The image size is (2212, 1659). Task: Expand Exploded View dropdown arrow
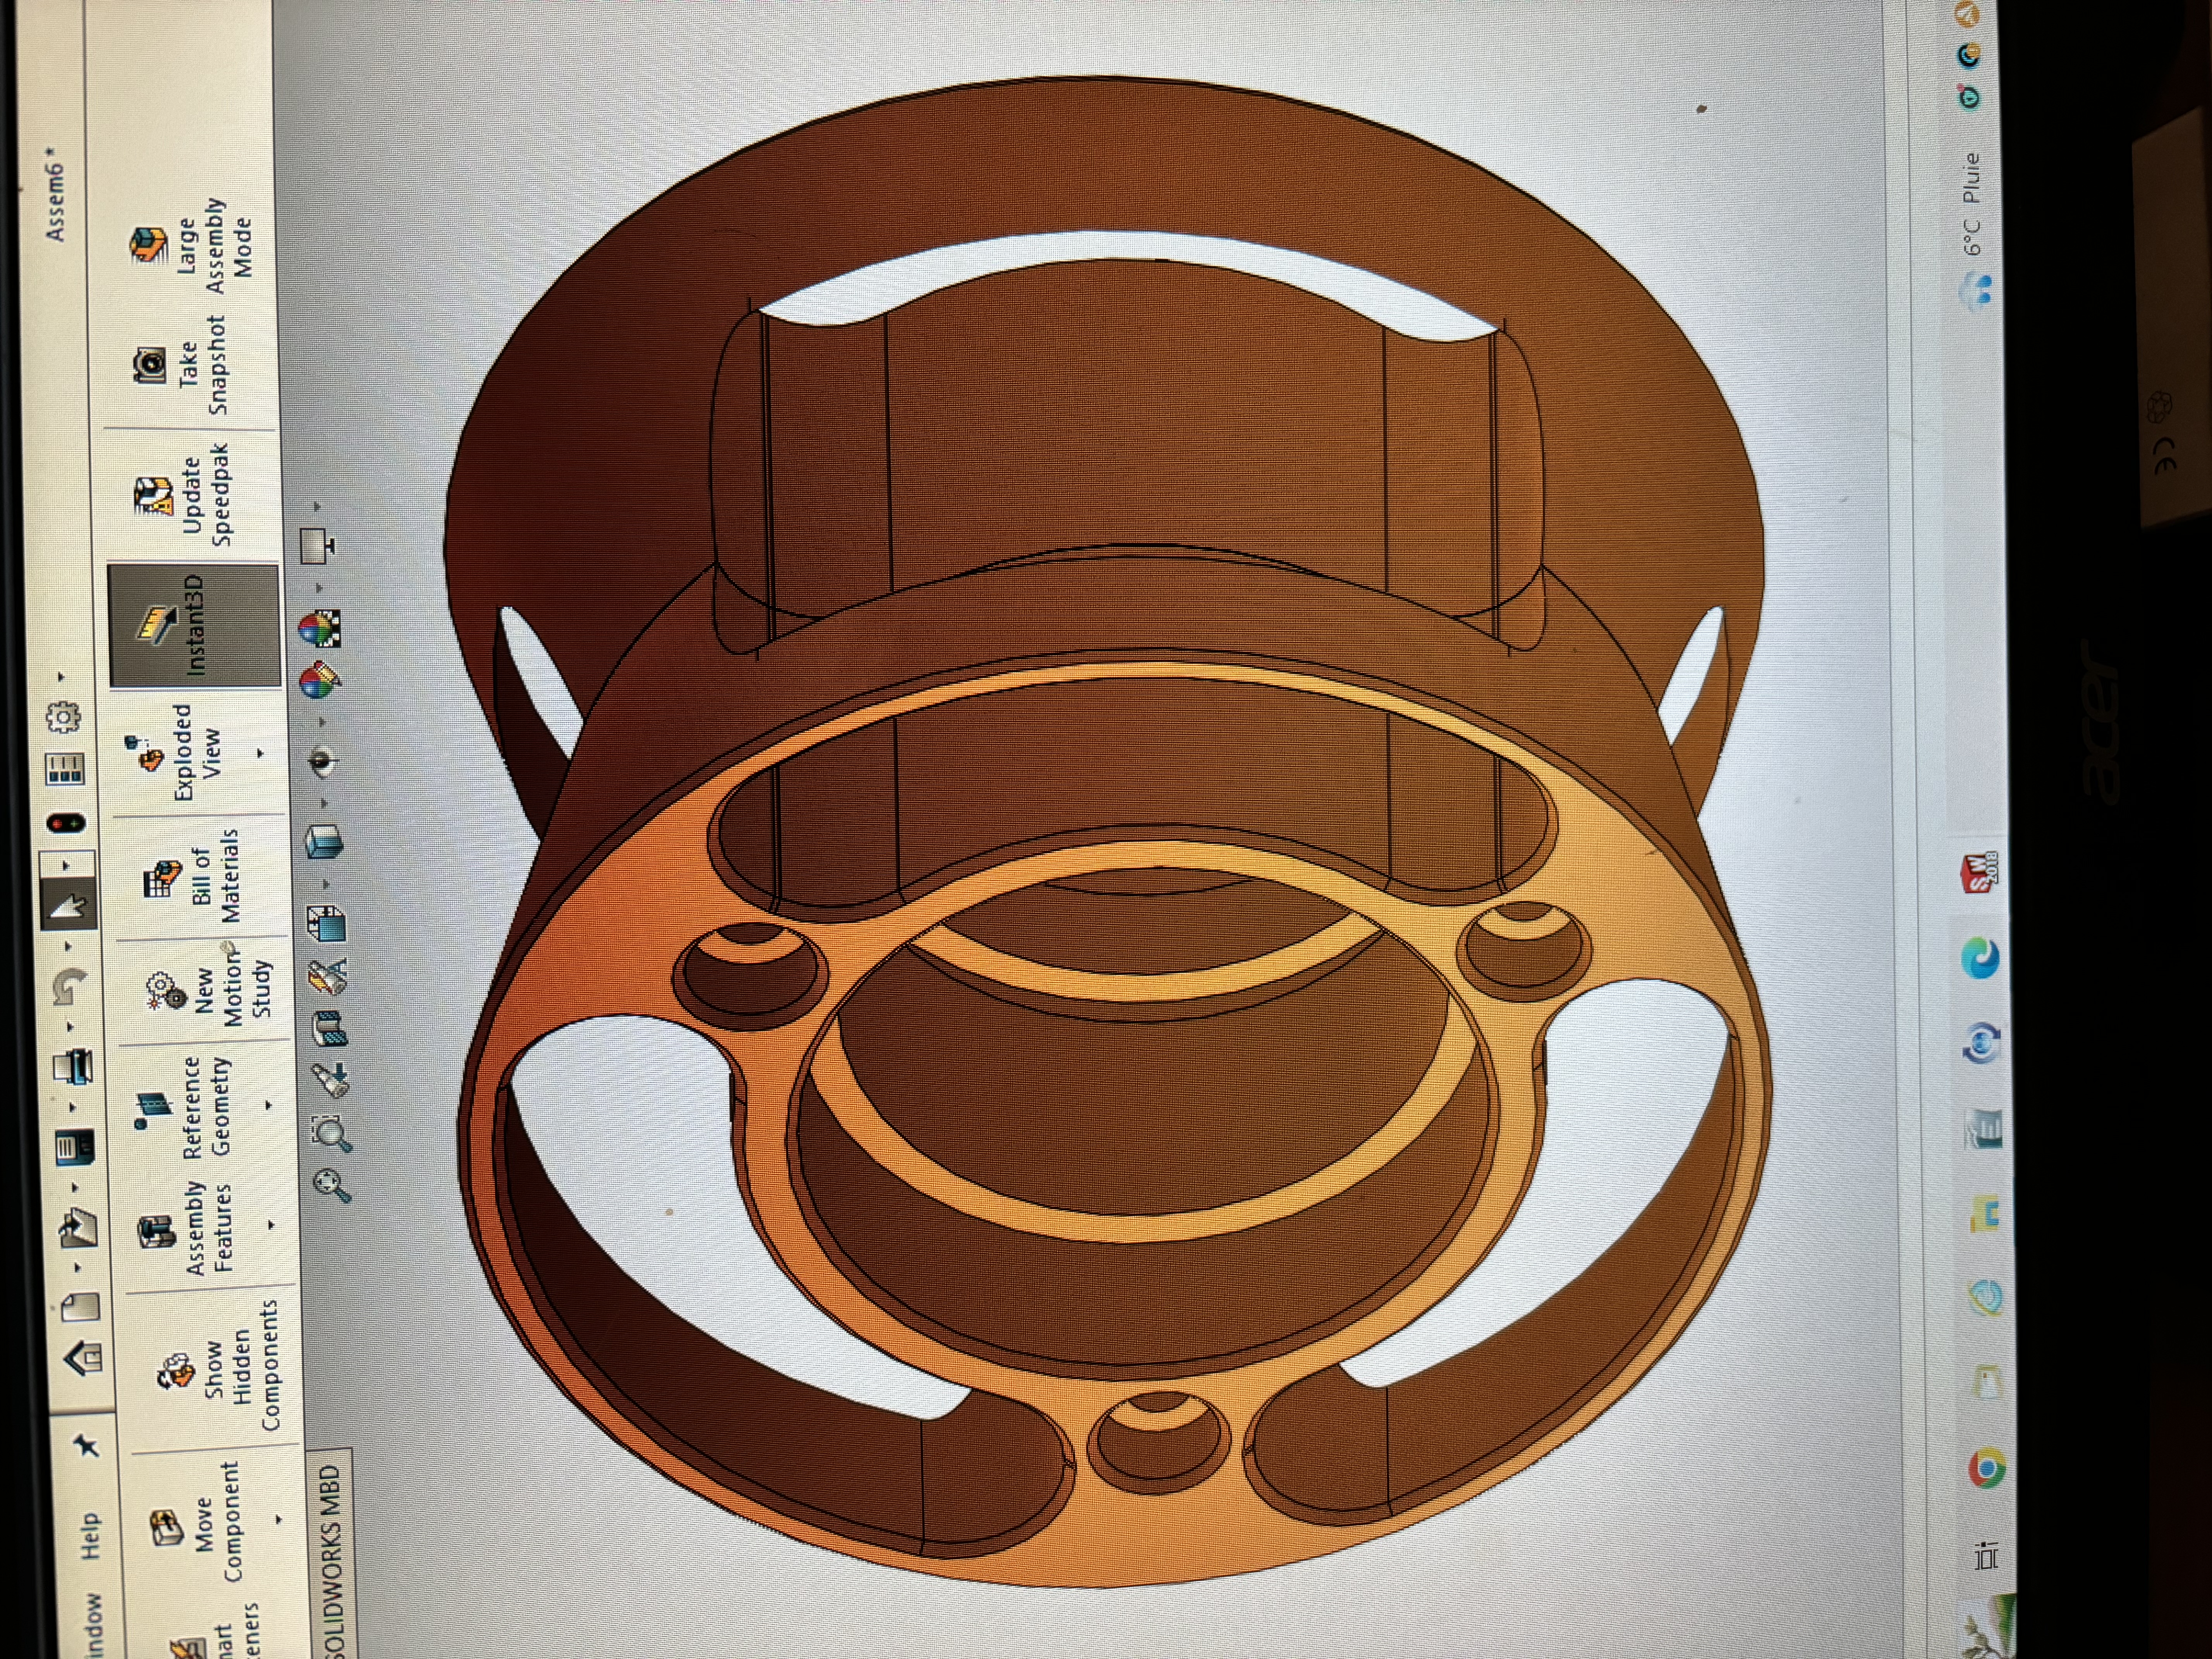point(260,752)
